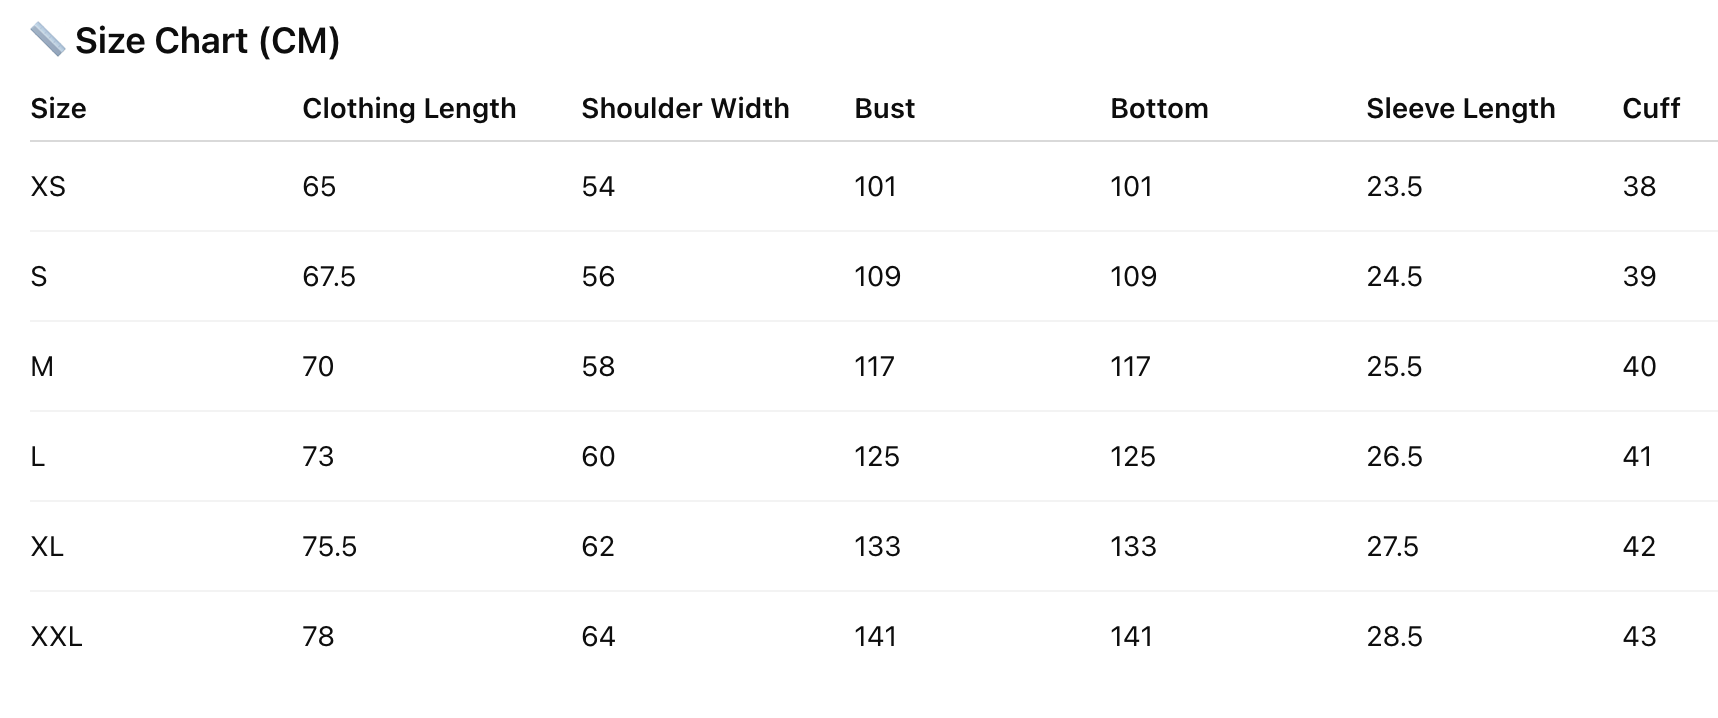Select the XXL size row label
The height and width of the screenshot is (718, 1718).
56,637
